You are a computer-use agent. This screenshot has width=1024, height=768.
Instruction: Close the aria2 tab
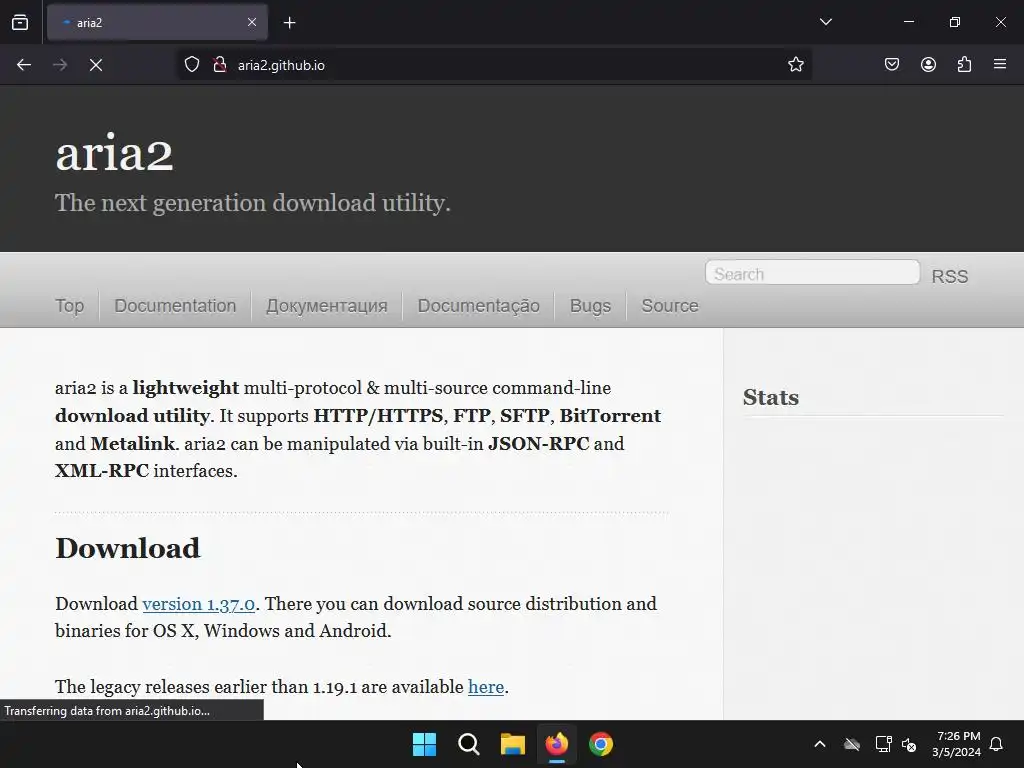pyautogui.click(x=252, y=22)
